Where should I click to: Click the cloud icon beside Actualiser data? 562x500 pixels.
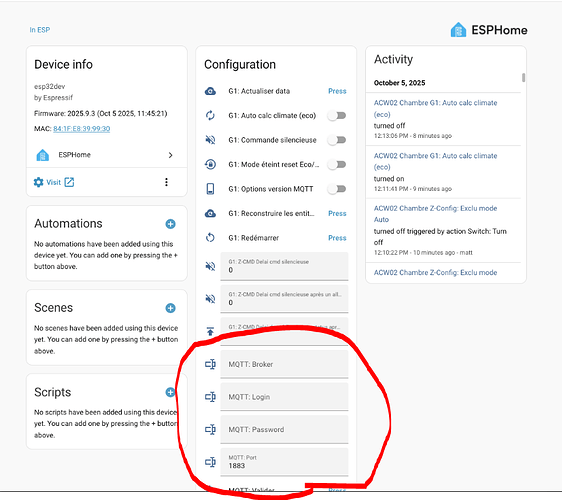pyautogui.click(x=210, y=91)
